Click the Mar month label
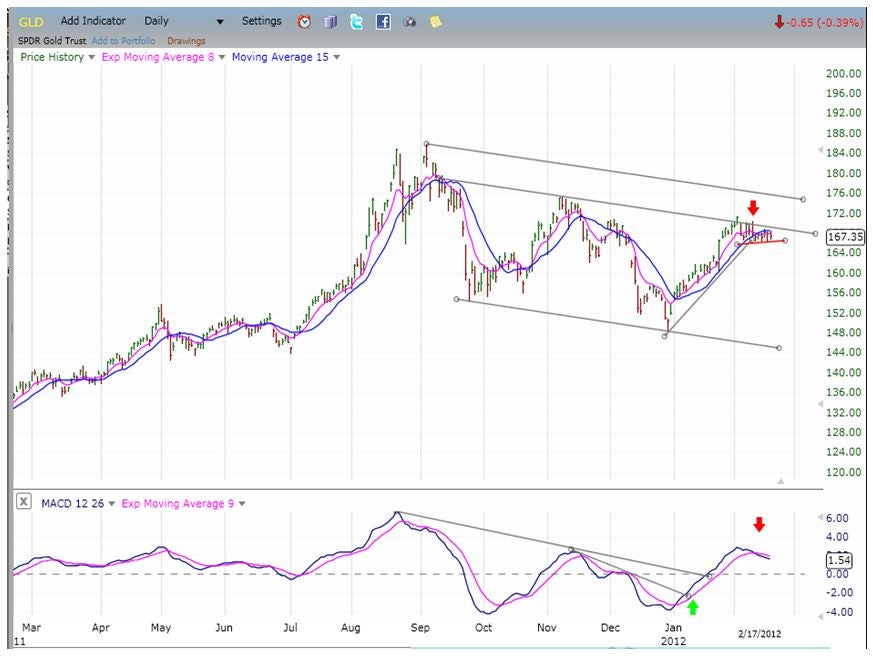 [31, 627]
